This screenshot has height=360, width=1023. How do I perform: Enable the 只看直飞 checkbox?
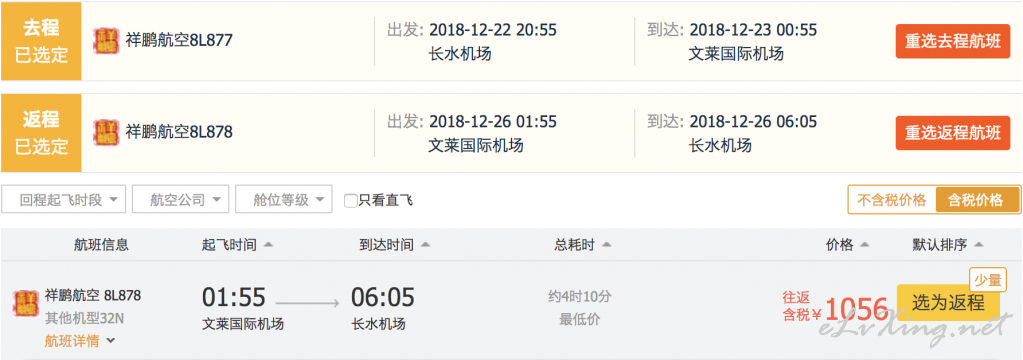pyautogui.click(x=350, y=200)
